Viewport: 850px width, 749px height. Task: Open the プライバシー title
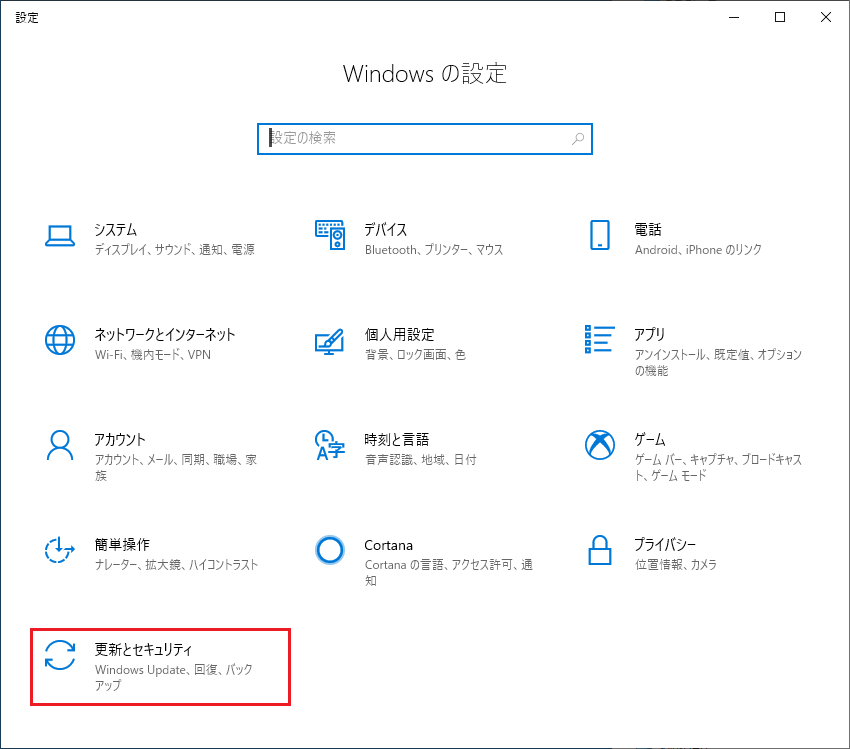pos(665,545)
